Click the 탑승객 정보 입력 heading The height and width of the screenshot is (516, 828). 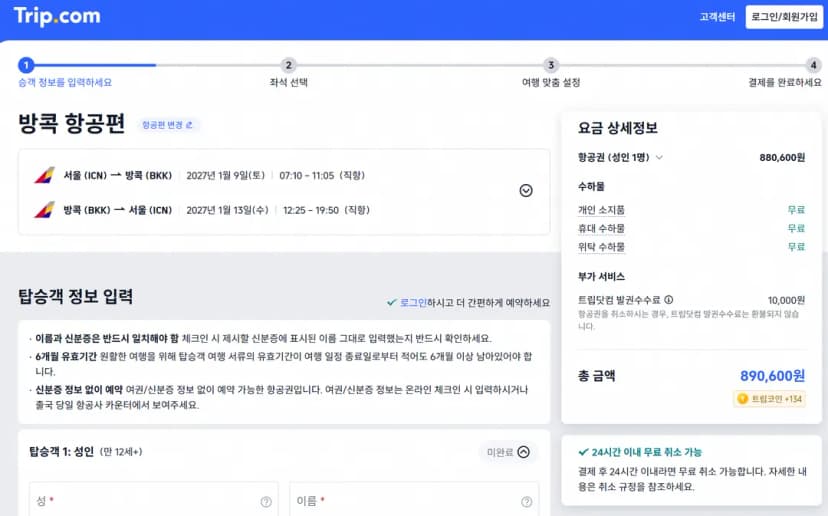[76, 296]
